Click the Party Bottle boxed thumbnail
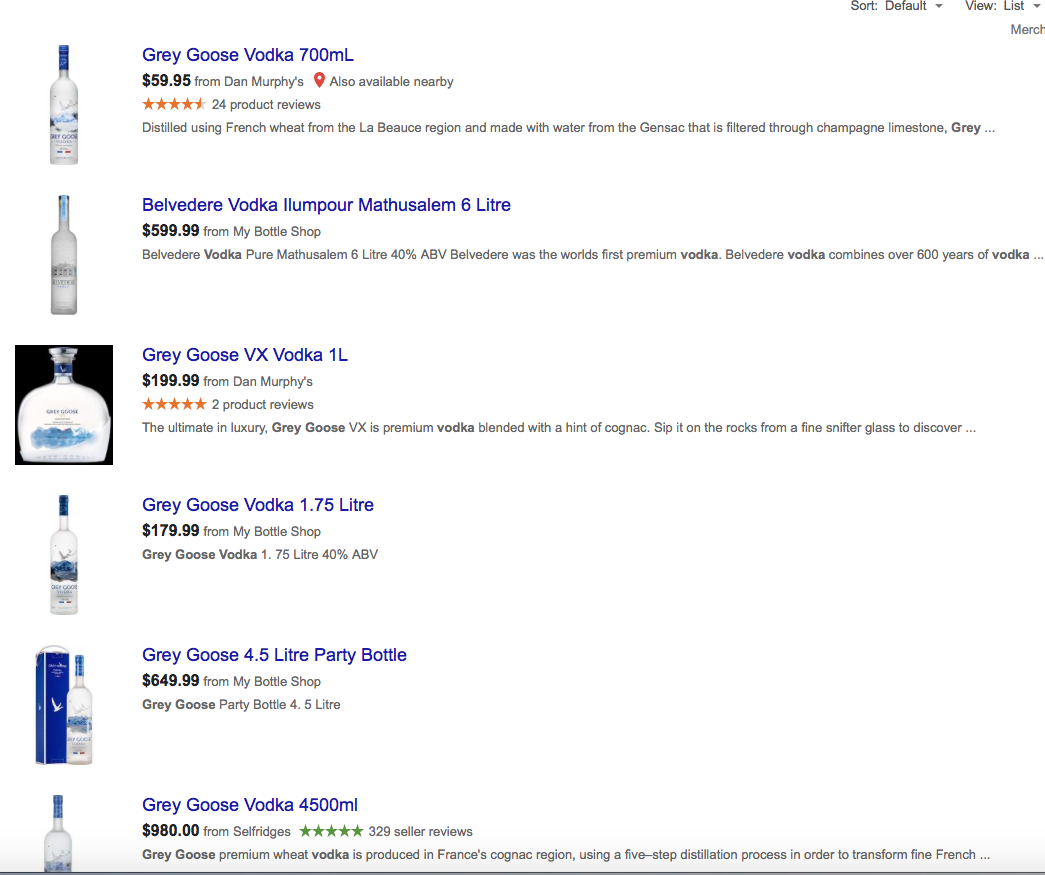This screenshot has height=875, width=1045. point(64,704)
